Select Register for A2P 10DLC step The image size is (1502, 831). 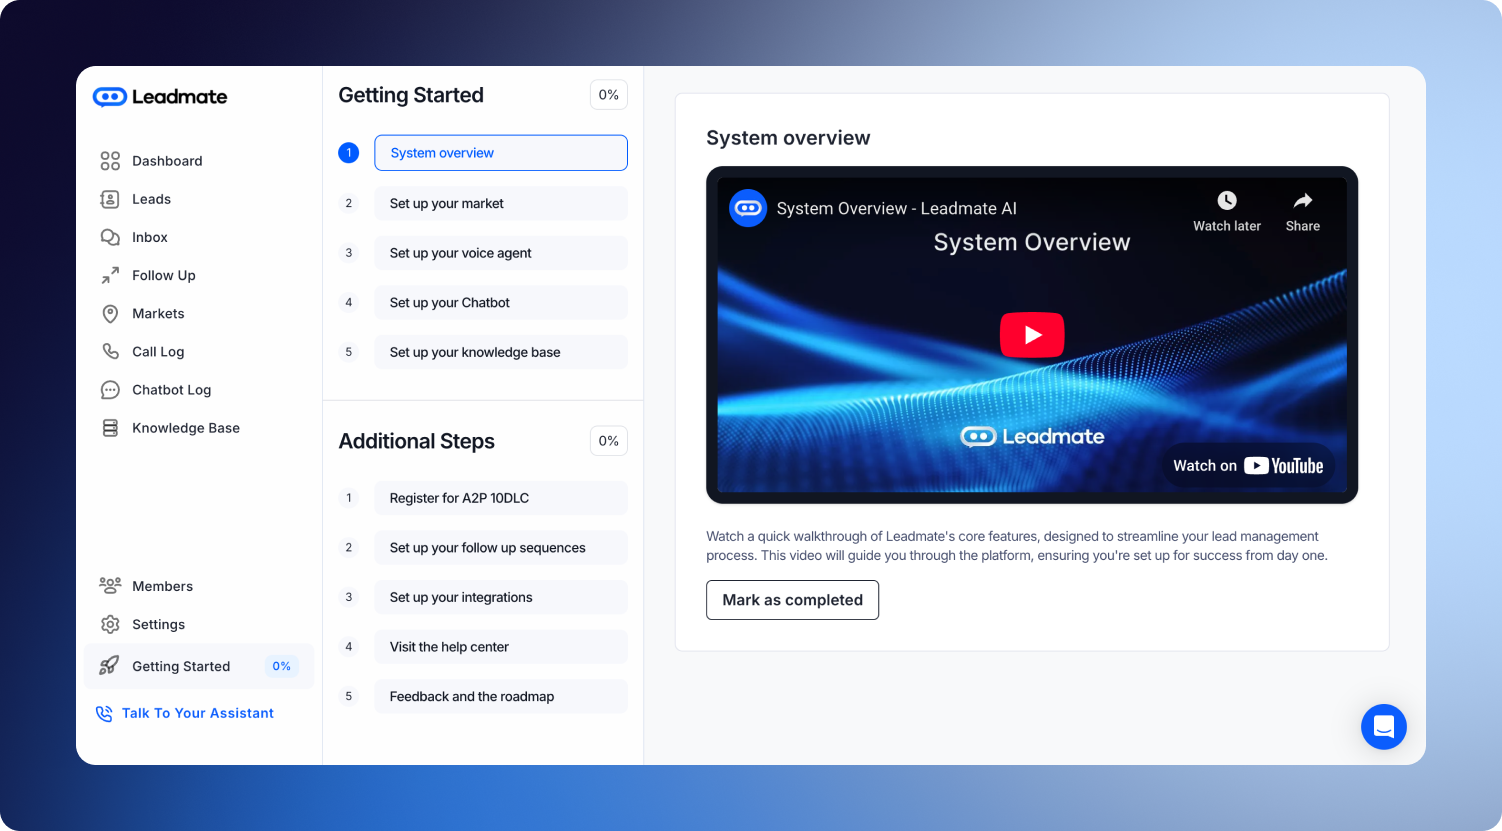(500, 498)
